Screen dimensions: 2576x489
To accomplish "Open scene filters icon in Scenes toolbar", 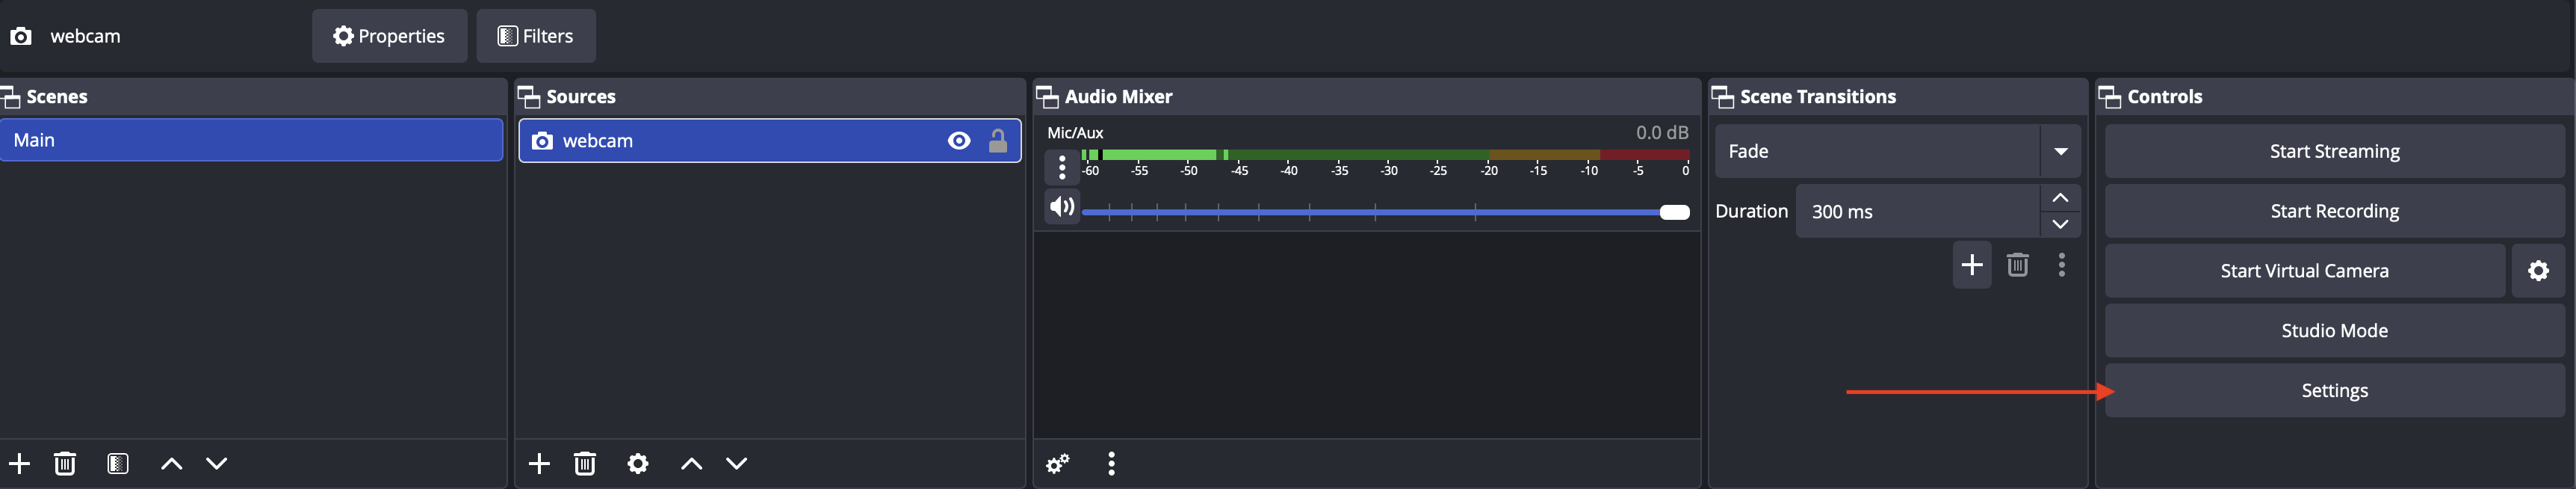I will point(118,463).
